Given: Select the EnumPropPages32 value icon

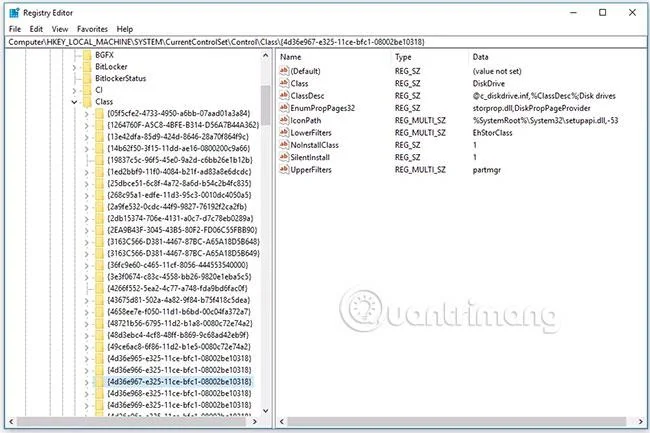Looking at the screenshot, I should point(284,108).
